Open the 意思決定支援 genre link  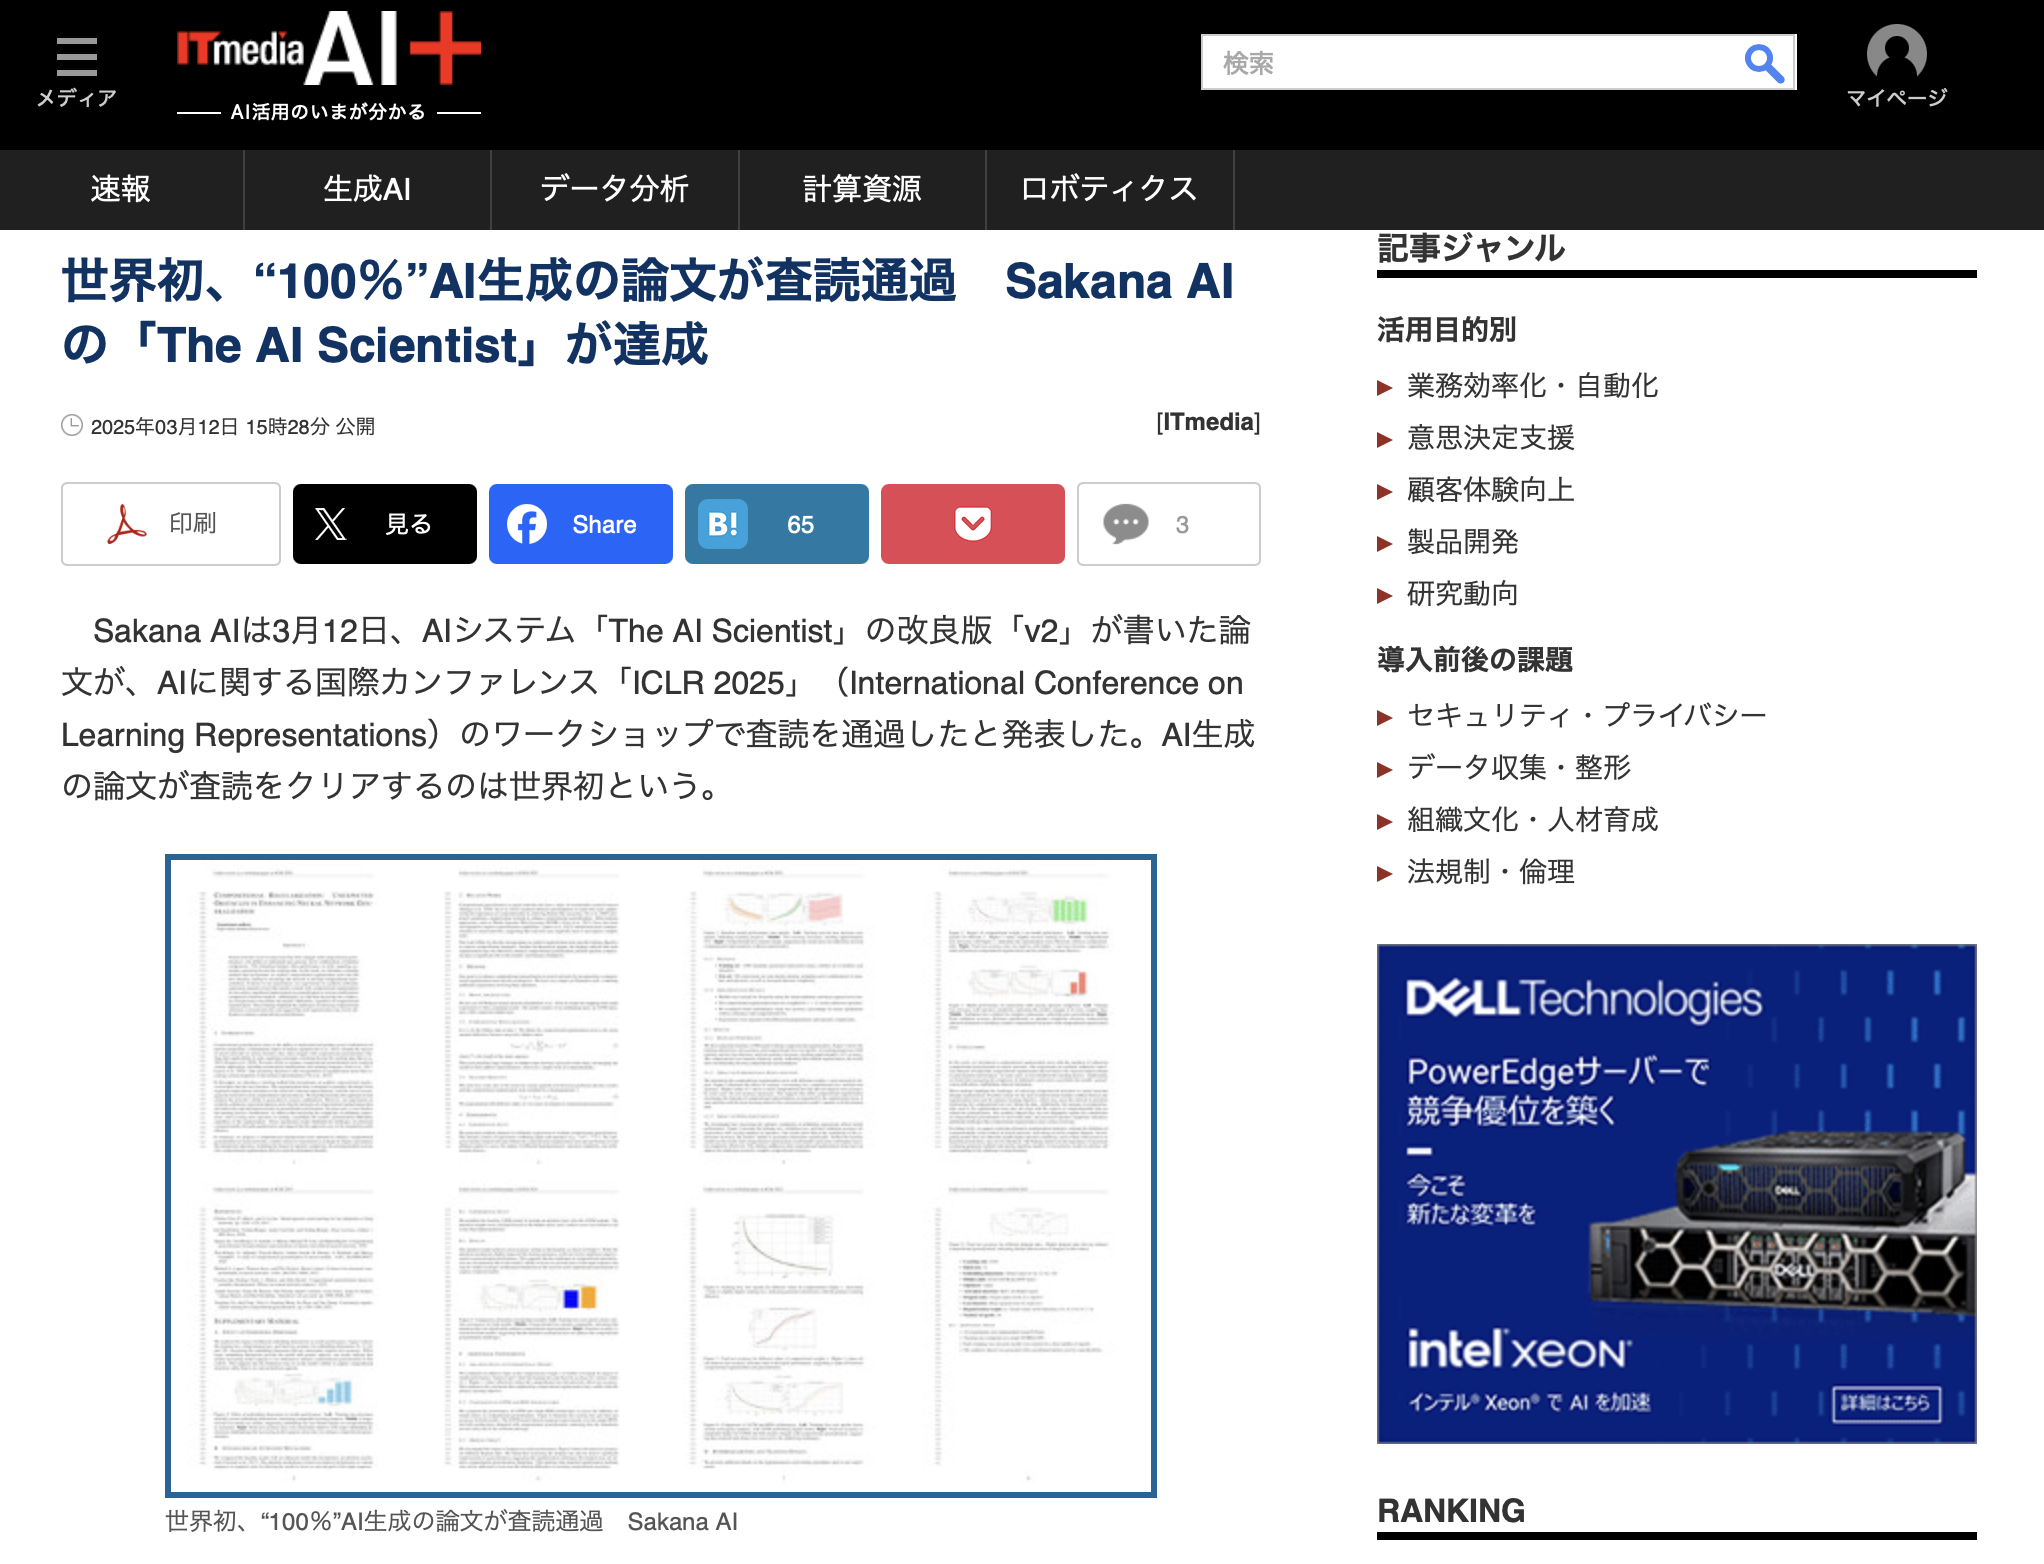pos(1490,438)
